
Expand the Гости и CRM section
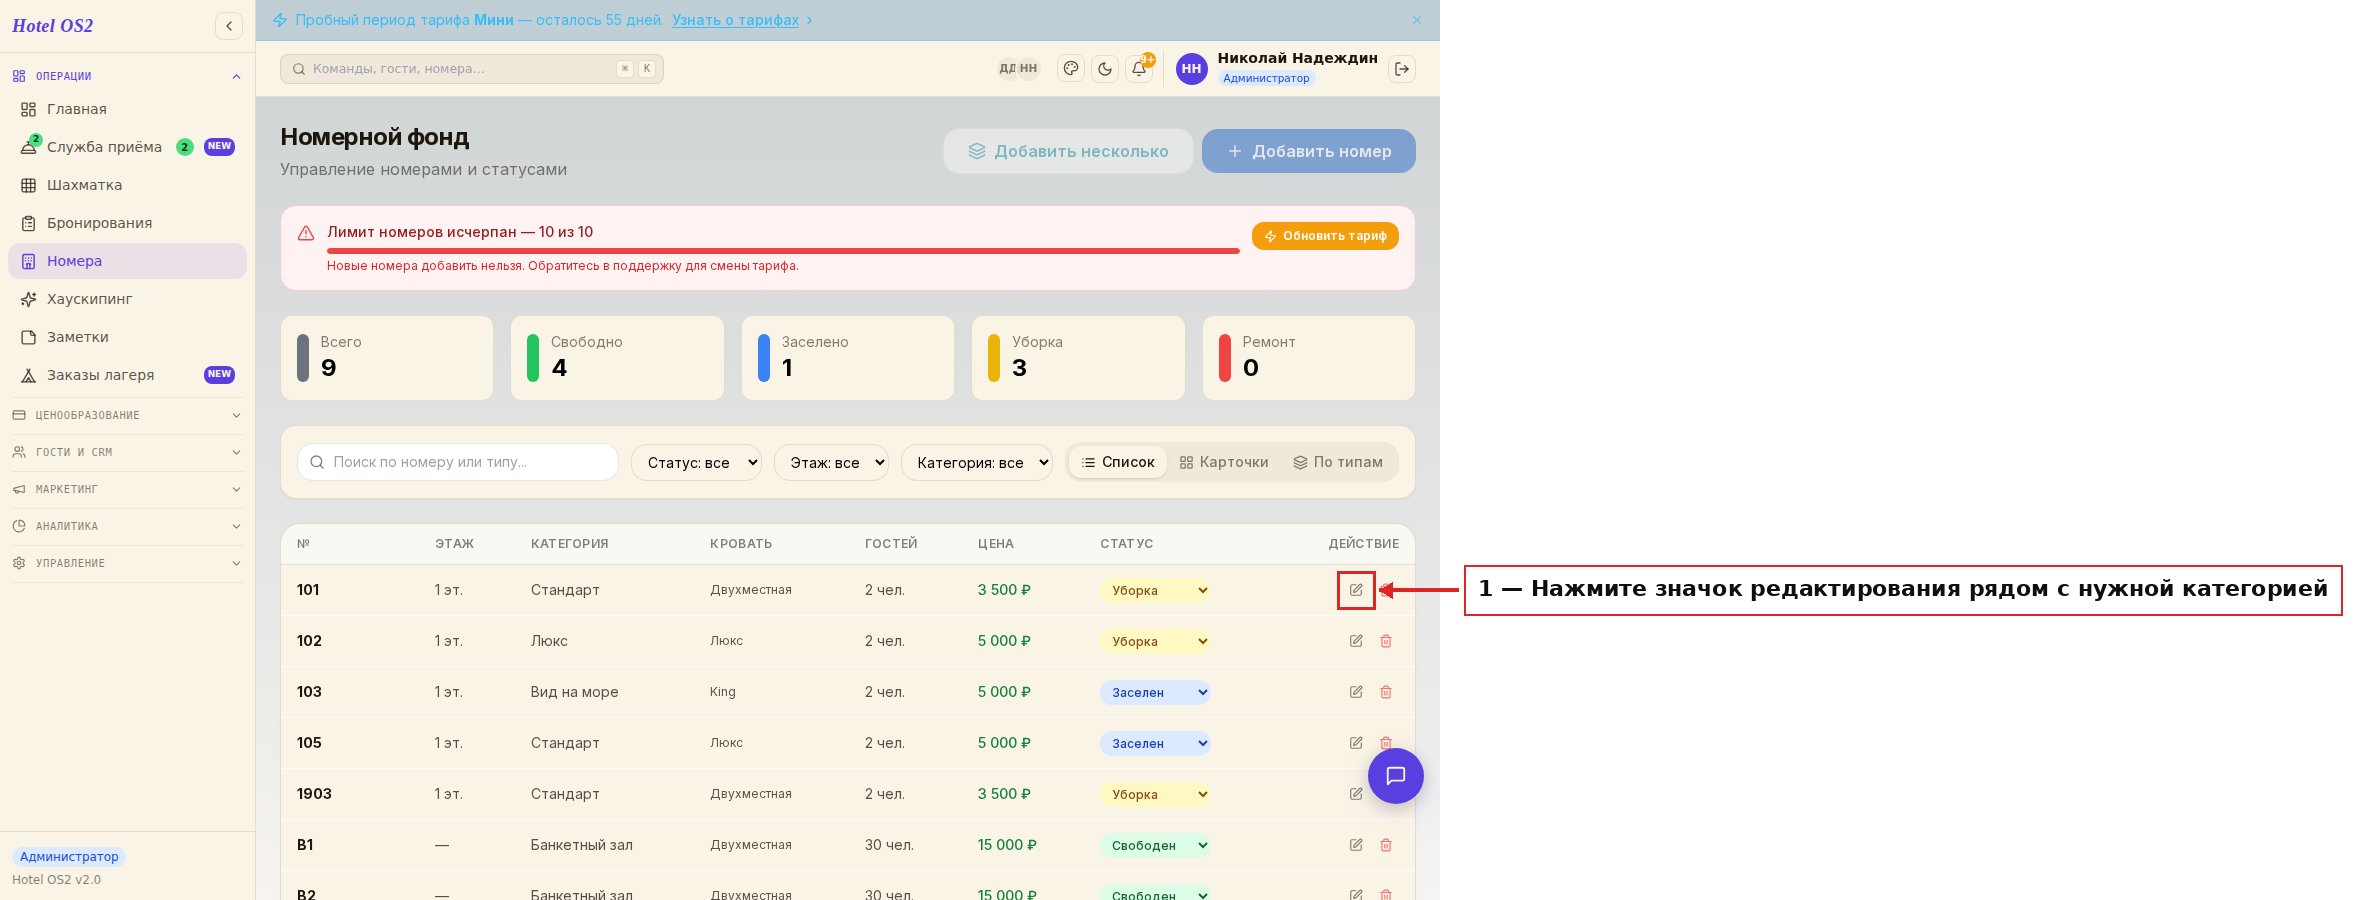pyautogui.click(x=127, y=452)
